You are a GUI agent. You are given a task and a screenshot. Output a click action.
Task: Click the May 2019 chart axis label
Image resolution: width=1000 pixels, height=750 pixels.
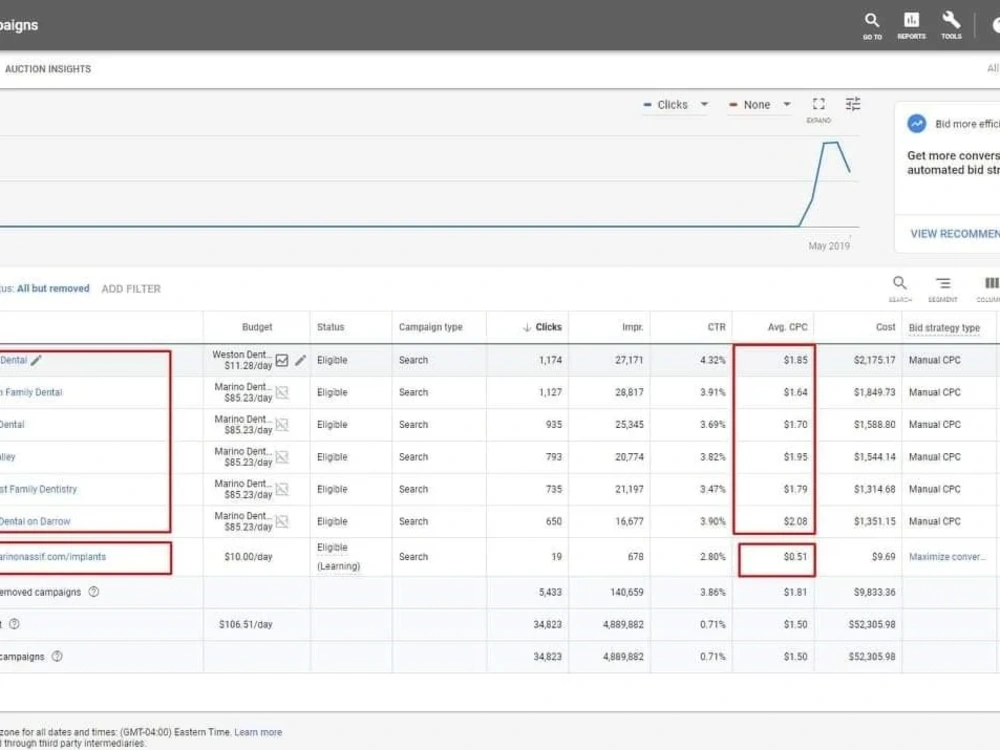pyautogui.click(x=829, y=246)
